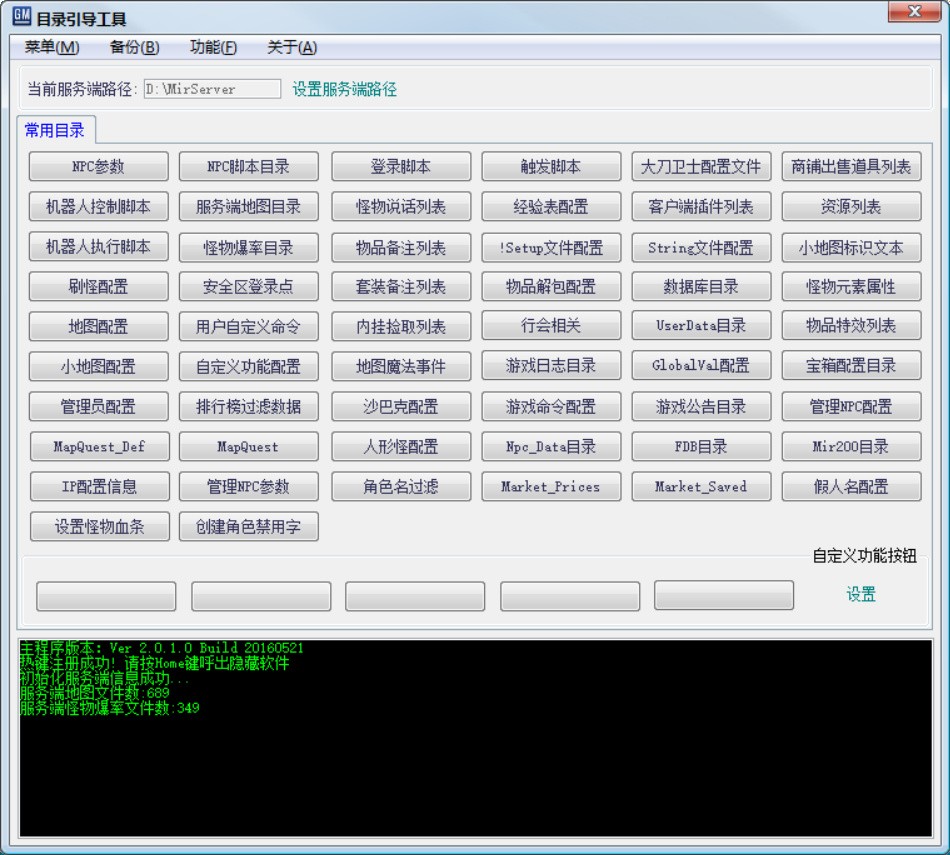Screen dimensions: 950x855
Task: Select the 常用目录 tab
Action: 55,130
